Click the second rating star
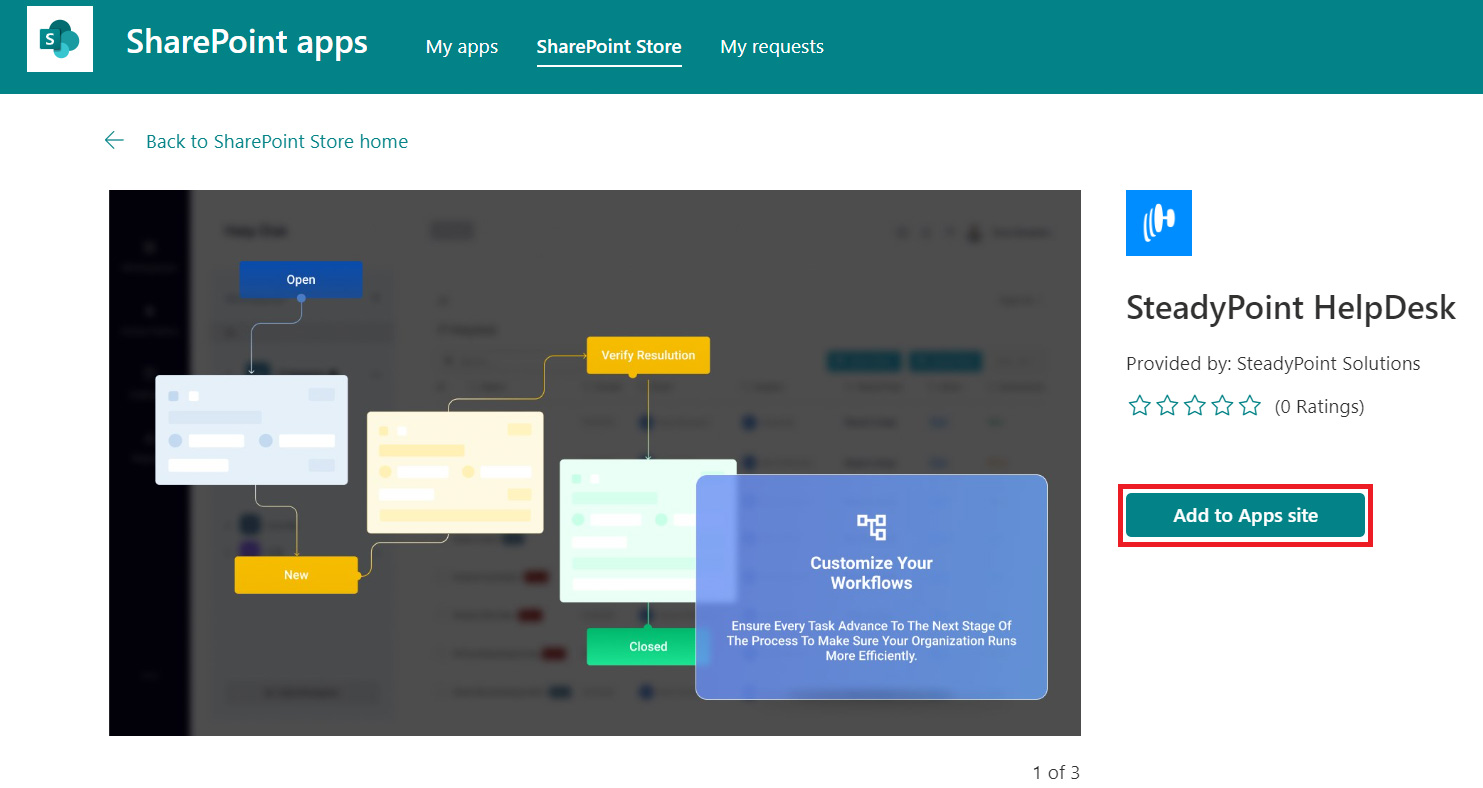 click(x=1167, y=406)
